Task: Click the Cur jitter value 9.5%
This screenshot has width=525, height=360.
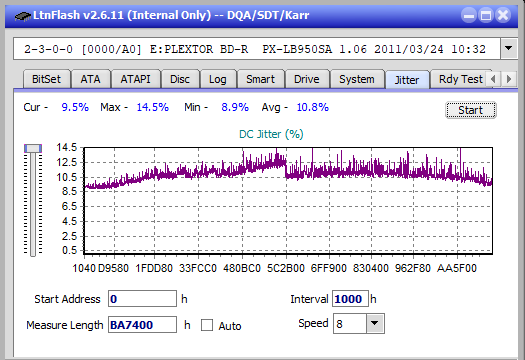Action: [x=75, y=107]
